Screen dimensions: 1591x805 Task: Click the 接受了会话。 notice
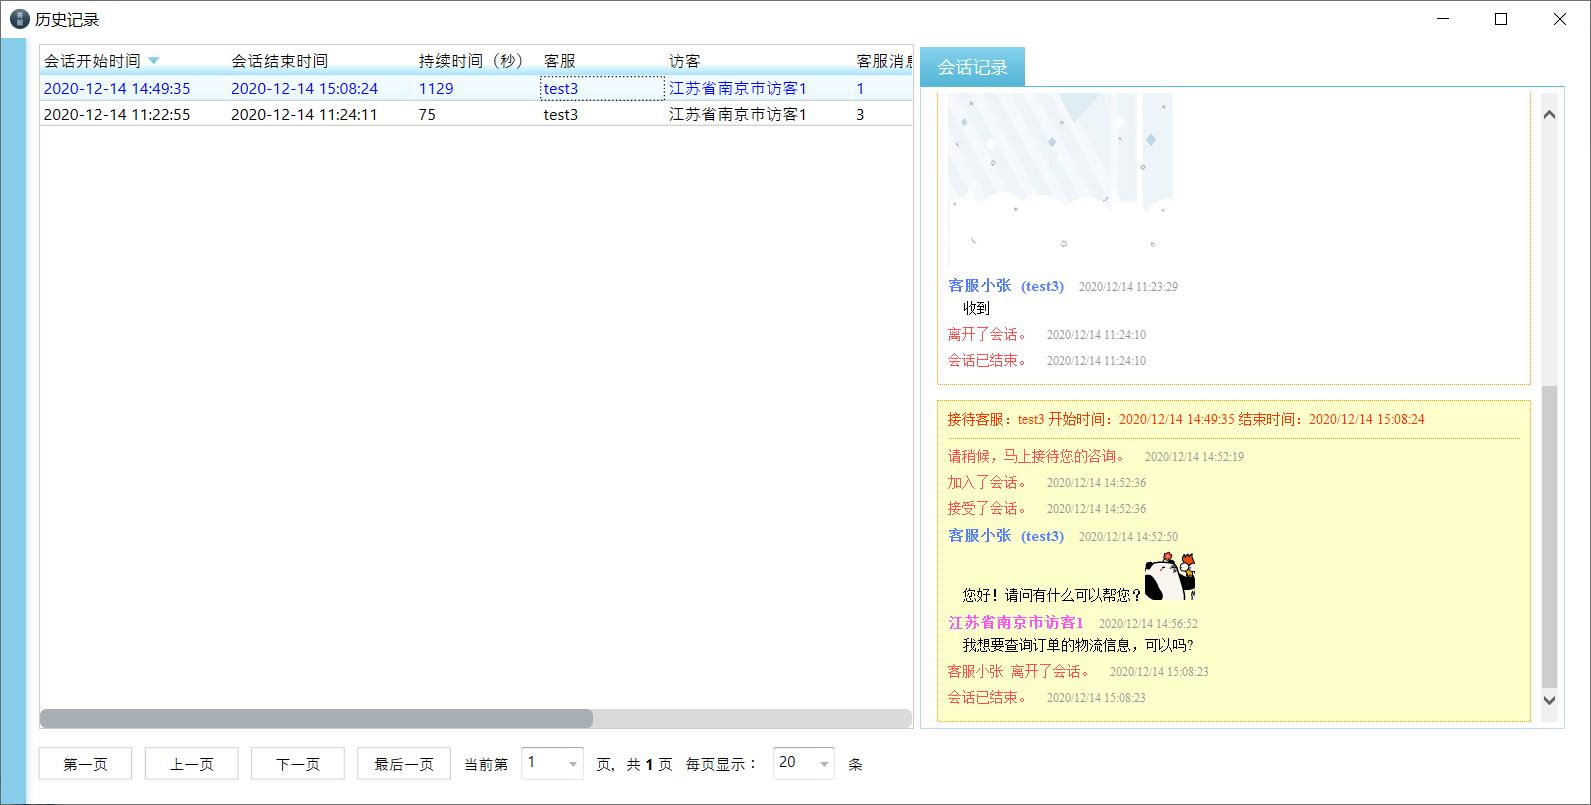[x=990, y=508]
